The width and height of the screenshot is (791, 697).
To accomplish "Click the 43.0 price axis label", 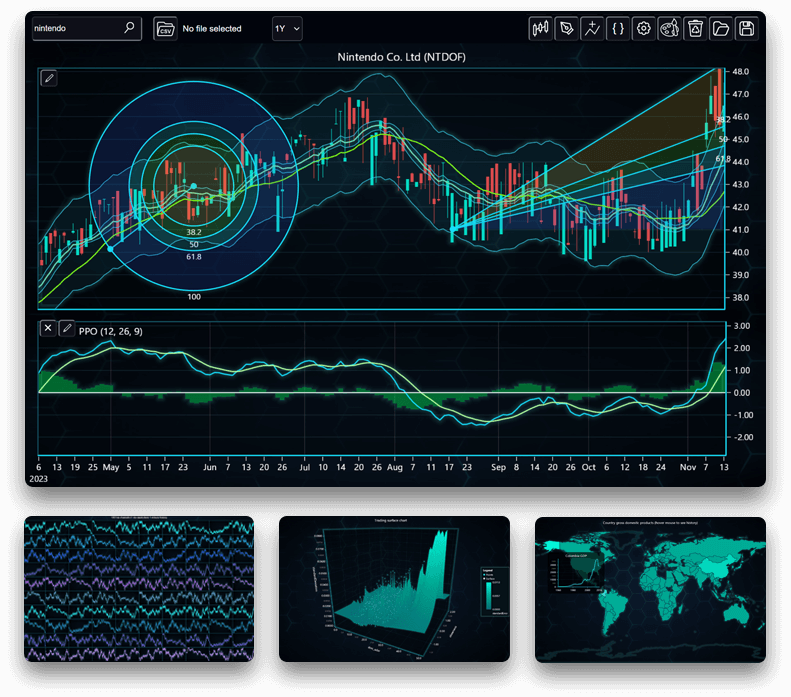I will [741, 185].
